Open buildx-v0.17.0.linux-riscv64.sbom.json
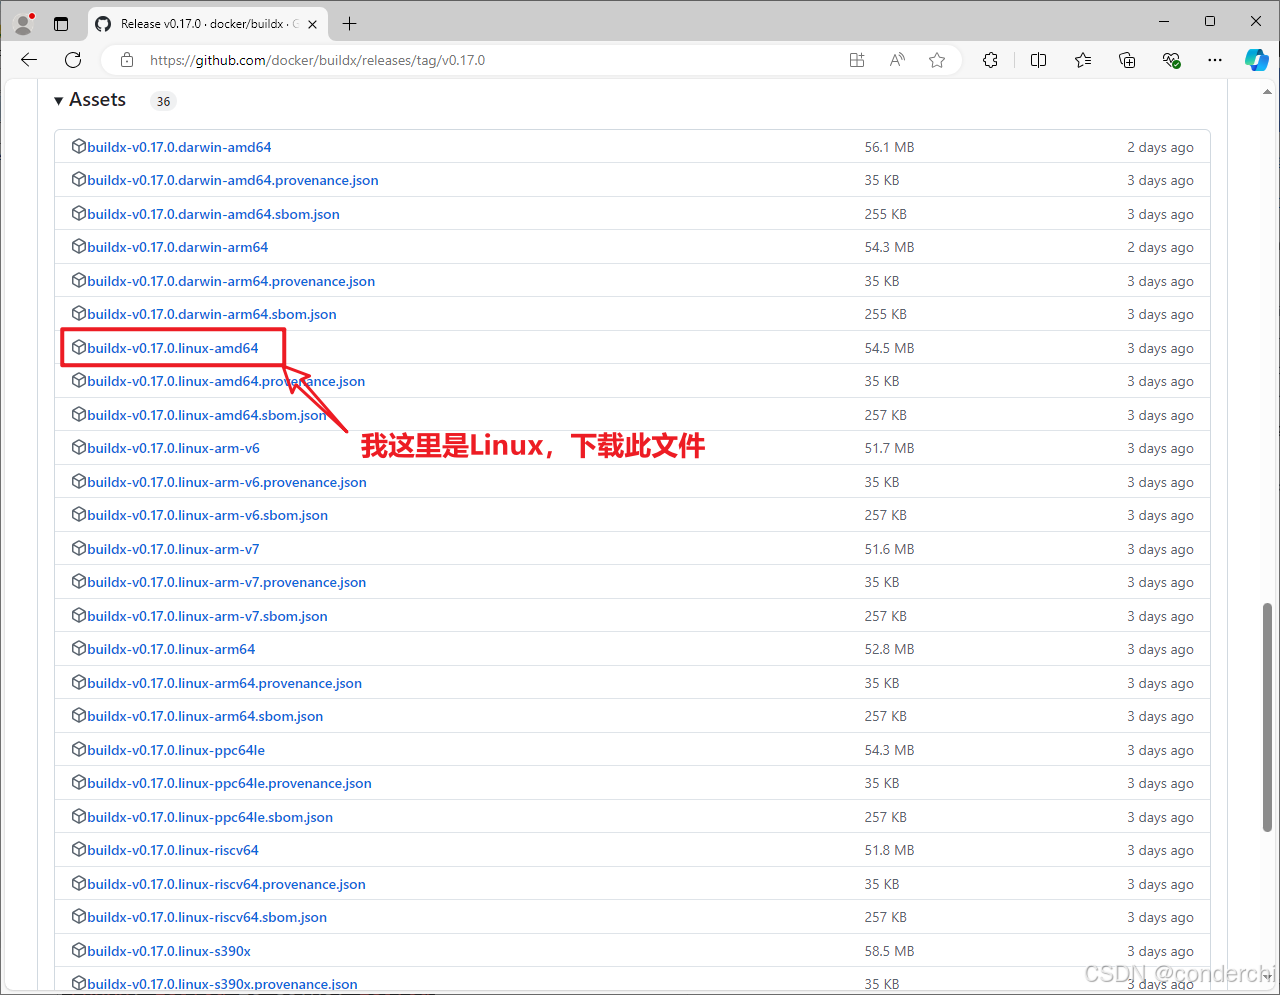The image size is (1280, 995). pyautogui.click(x=207, y=917)
